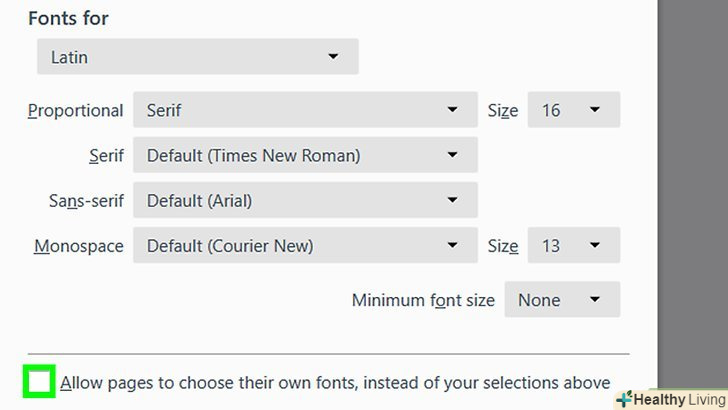Screen dimensions: 728x410
Task: Expand the Proportional font type dropdown
Action: point(305,110)
